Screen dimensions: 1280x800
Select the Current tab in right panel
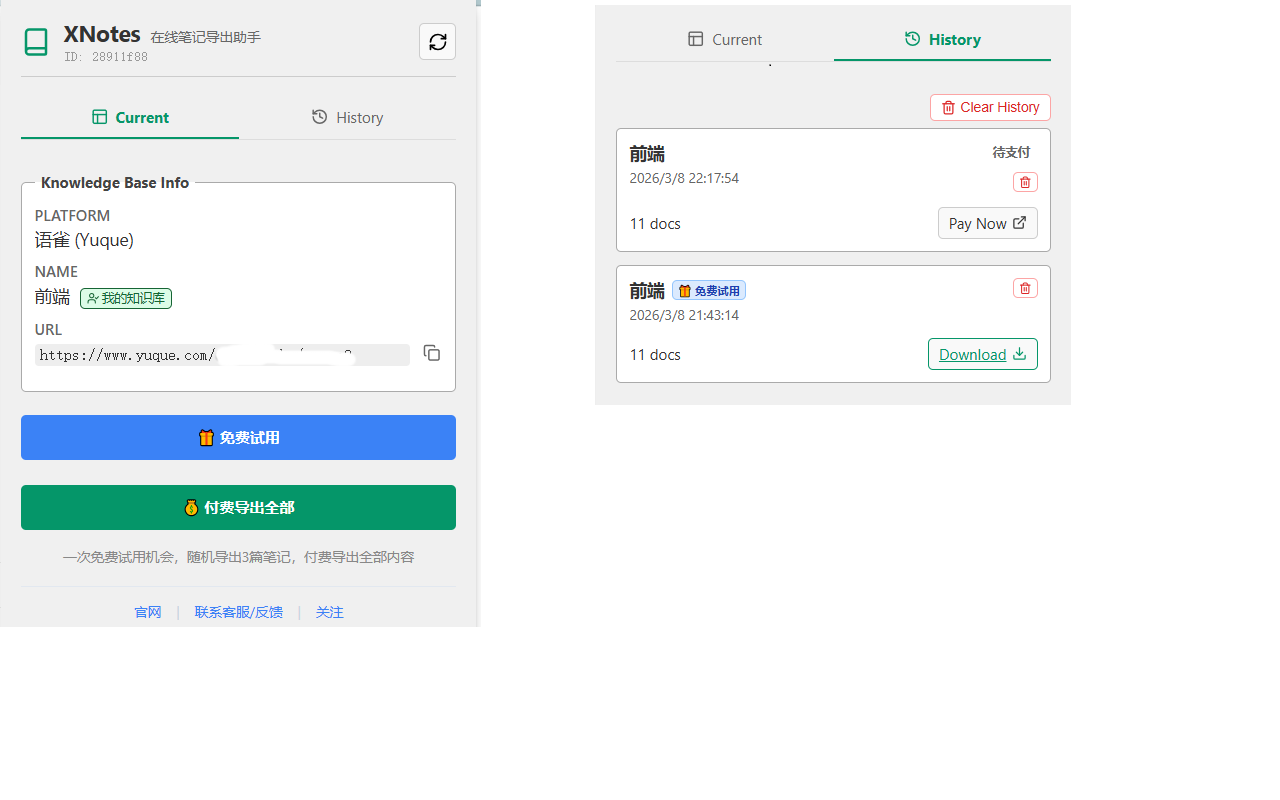point(725,40)
